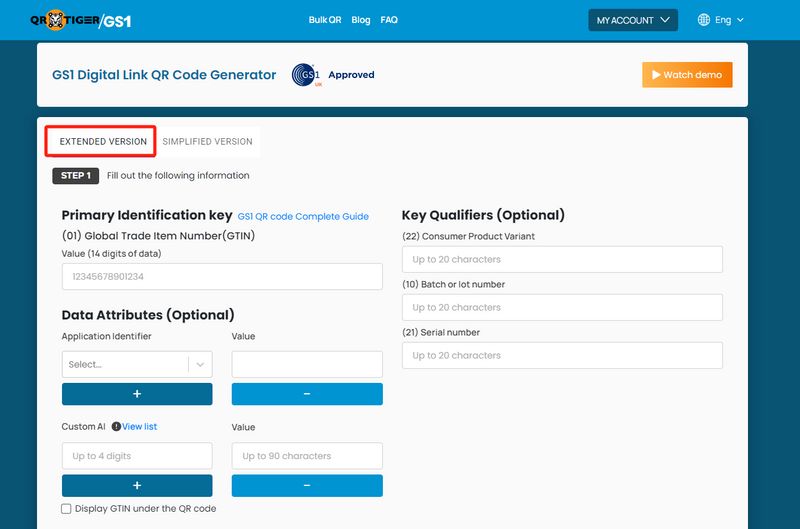
Task: Open the Application Identifier Select dropdown
Action: tap(137, 364)
